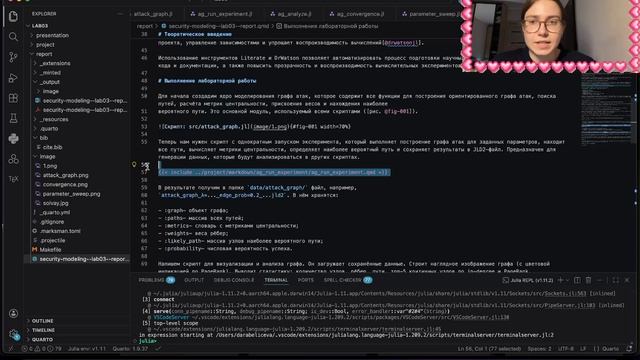Open the DEBUG CONSOLE panel tab
The width and height of the screenshot is (640, 360).
click(233, 280)
